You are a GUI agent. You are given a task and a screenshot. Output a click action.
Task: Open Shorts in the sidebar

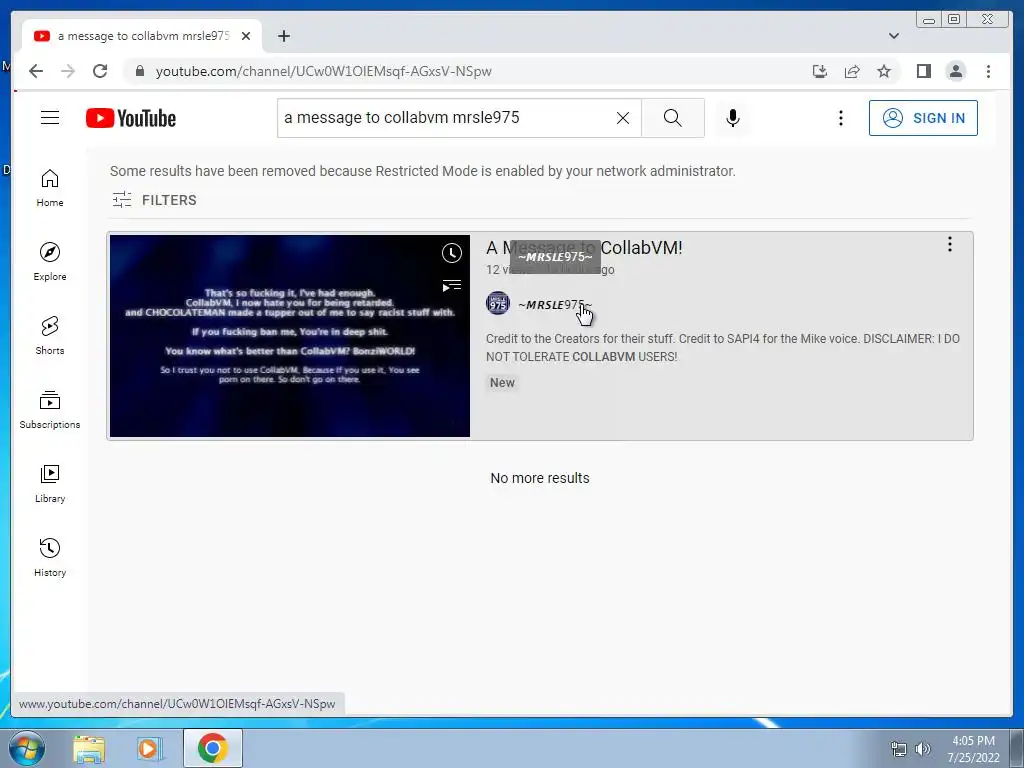(50, 336)
